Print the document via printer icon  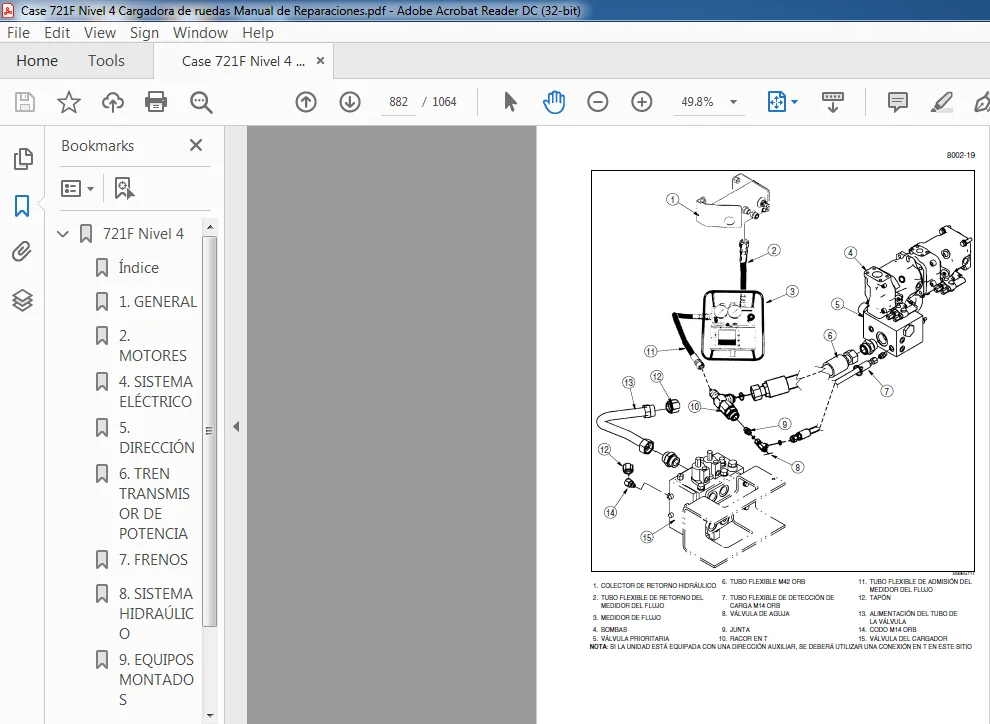(156, 102)
